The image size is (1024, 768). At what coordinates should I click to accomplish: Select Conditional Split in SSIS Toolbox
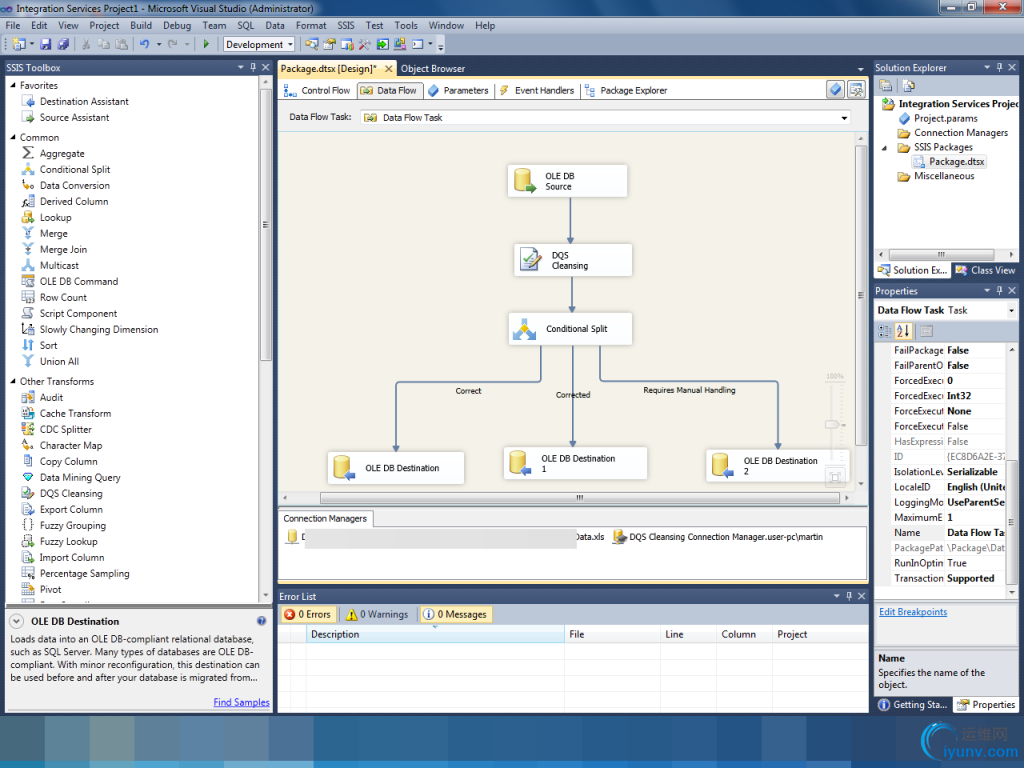(x=74, y=169)
